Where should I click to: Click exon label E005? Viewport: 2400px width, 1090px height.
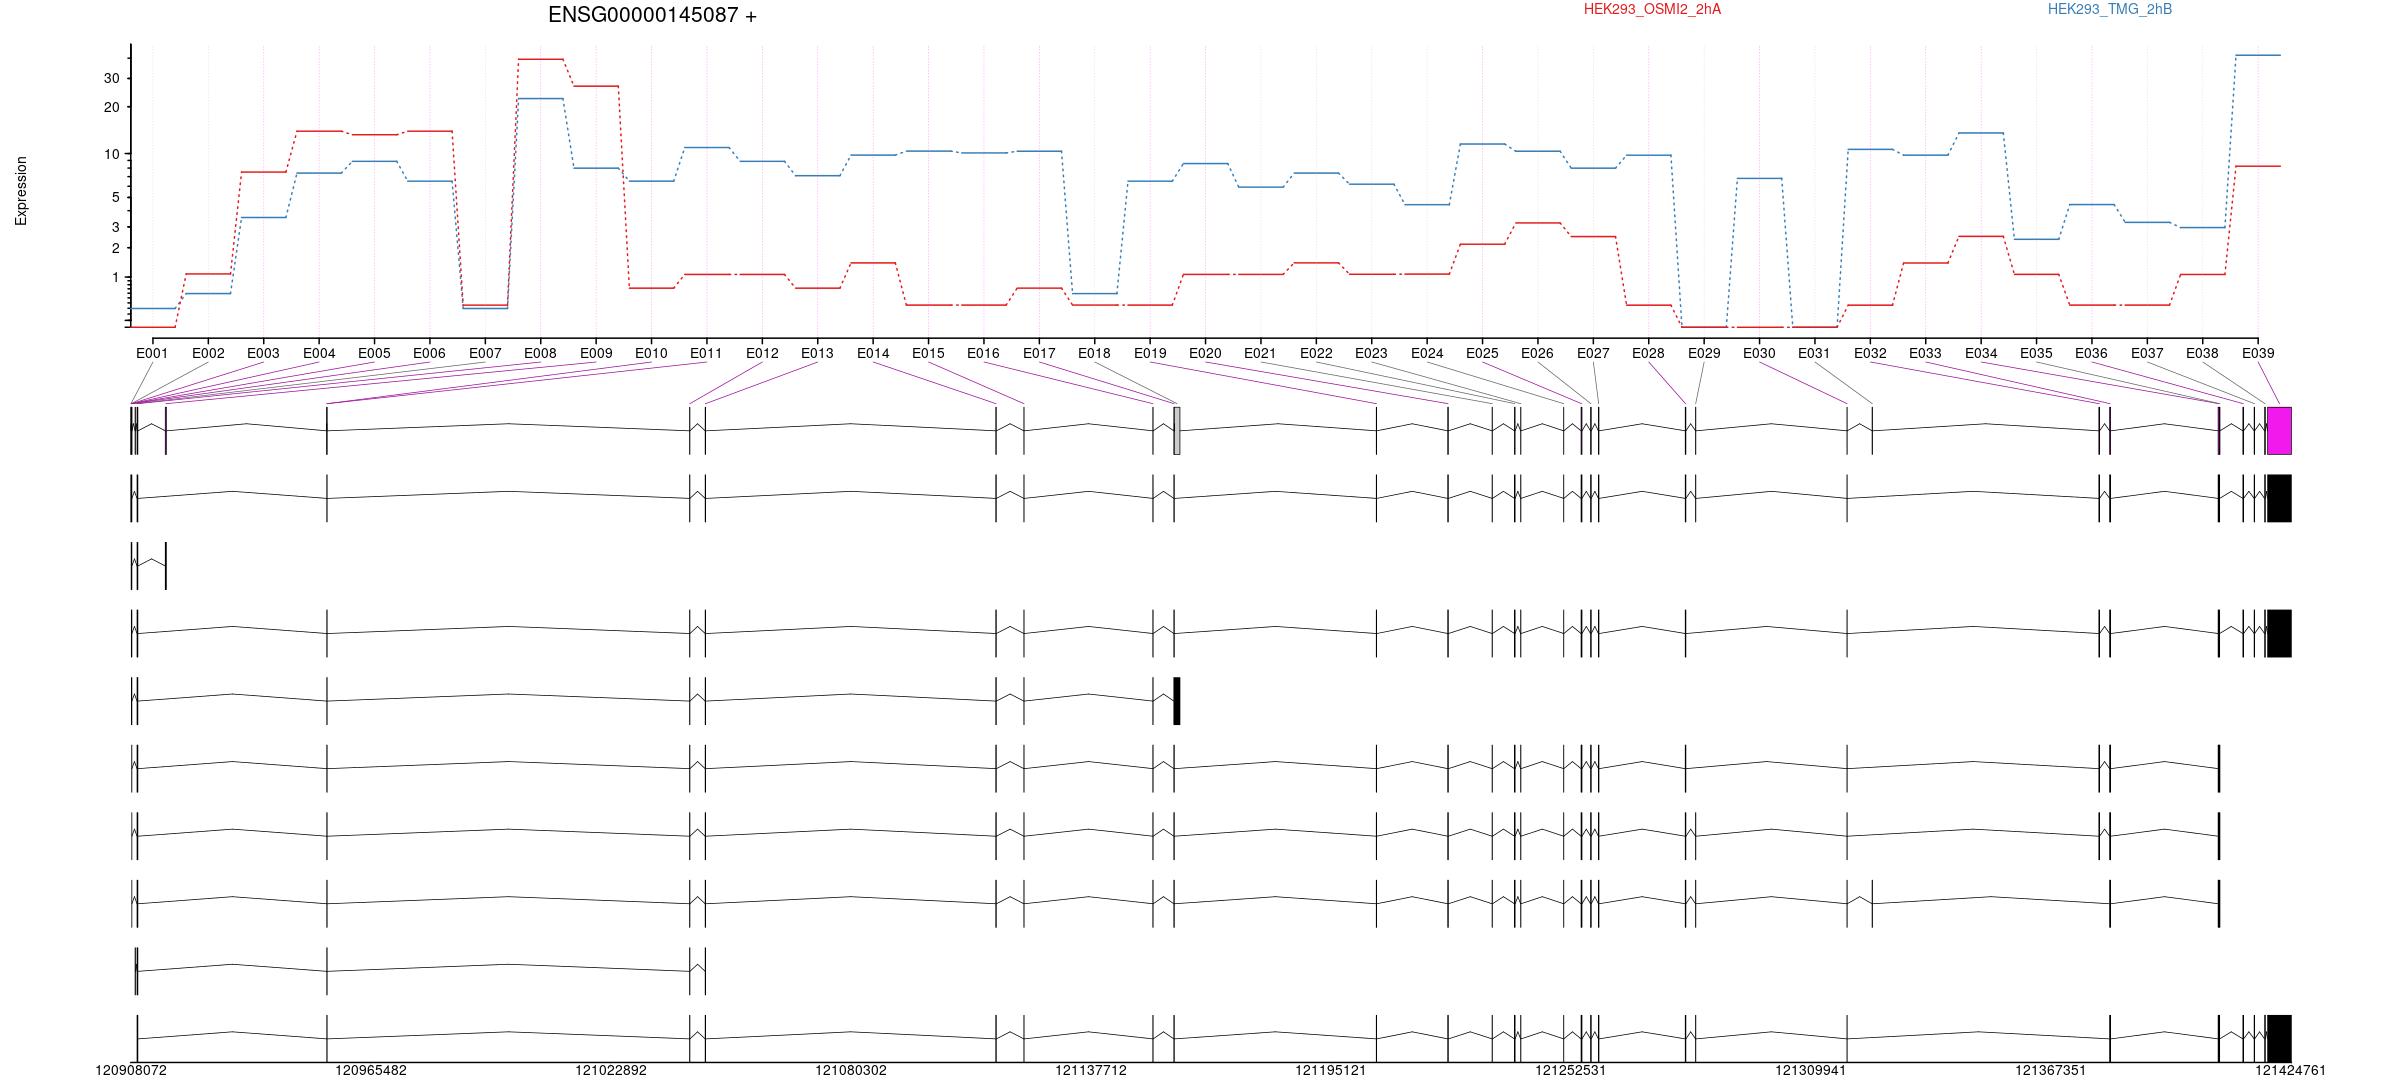(x=374, y=353)
